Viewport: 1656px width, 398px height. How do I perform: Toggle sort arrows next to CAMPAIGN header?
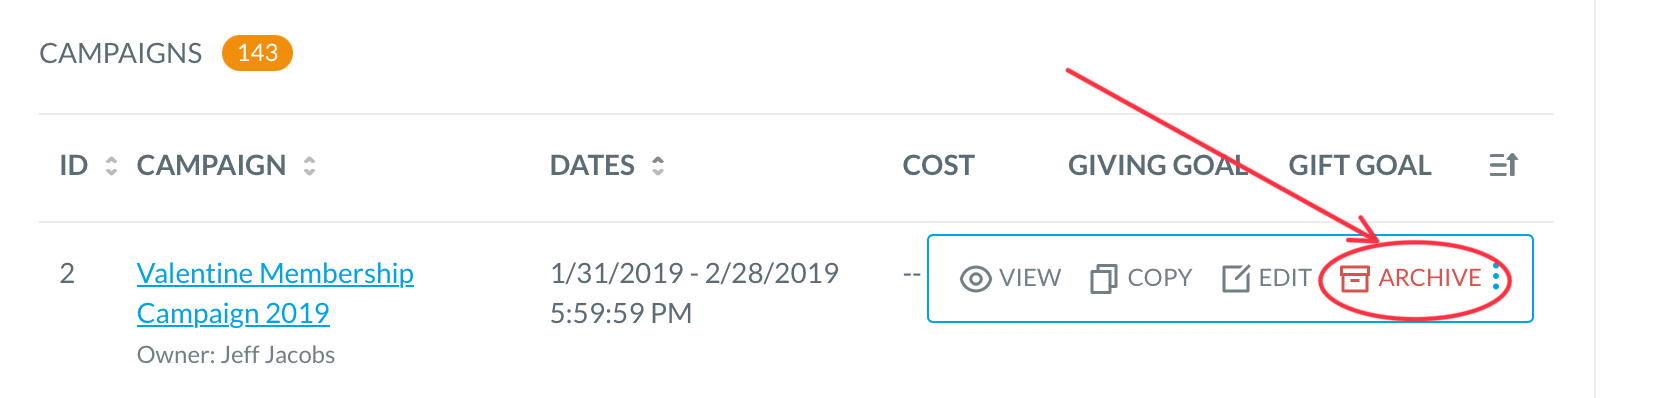click(310, 166)
